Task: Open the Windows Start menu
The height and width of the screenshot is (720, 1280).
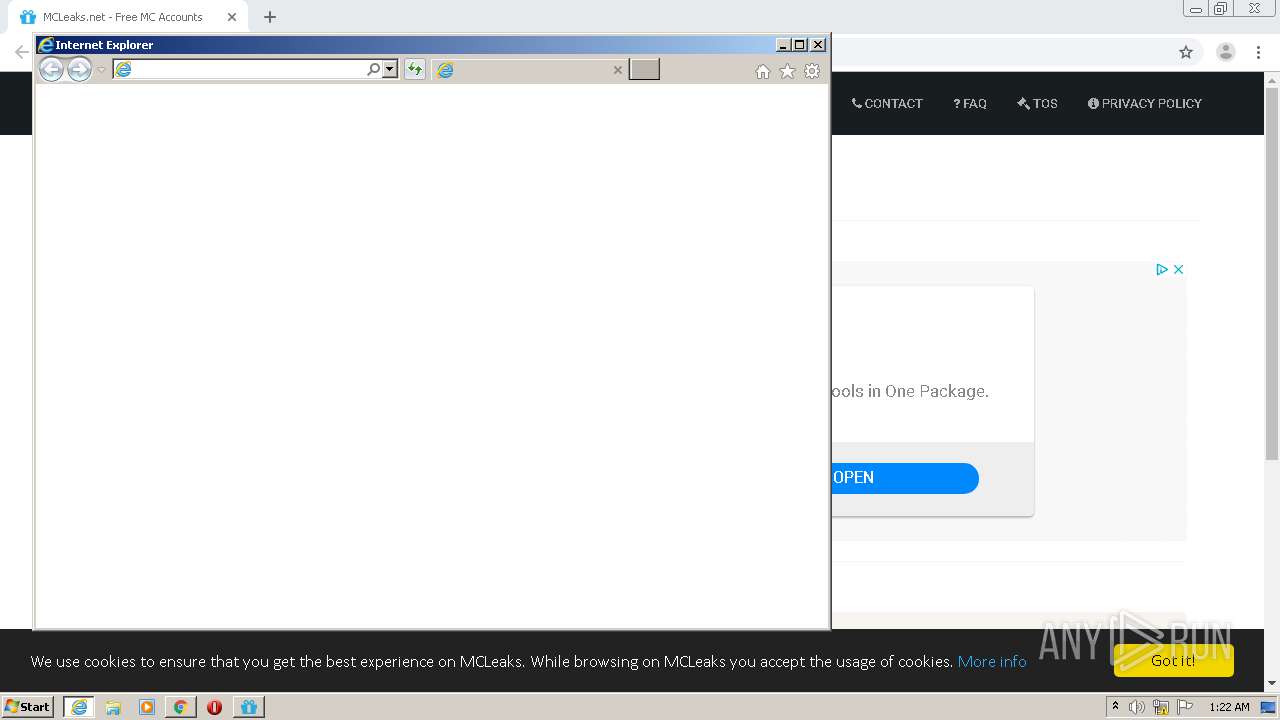Action: pyautogui.click(x=27, y=707)
